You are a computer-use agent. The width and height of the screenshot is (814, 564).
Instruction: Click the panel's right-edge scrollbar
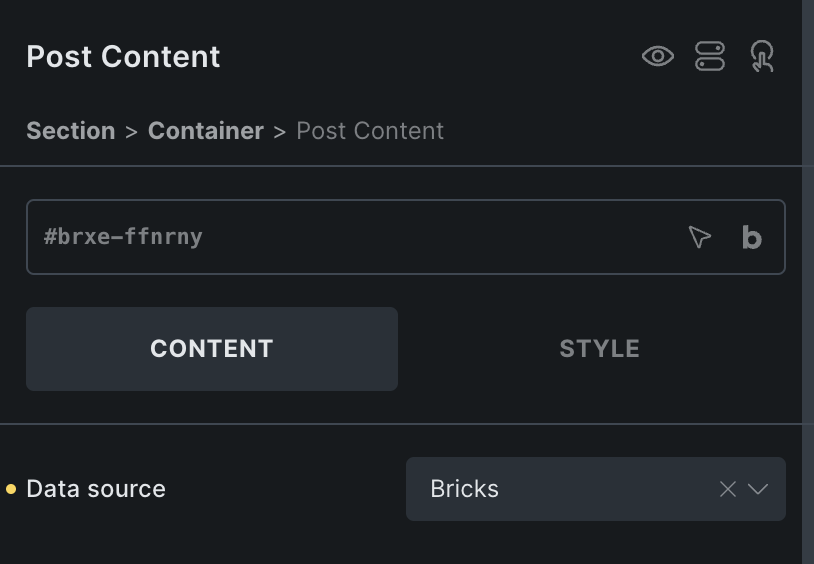tap(808, 282)
